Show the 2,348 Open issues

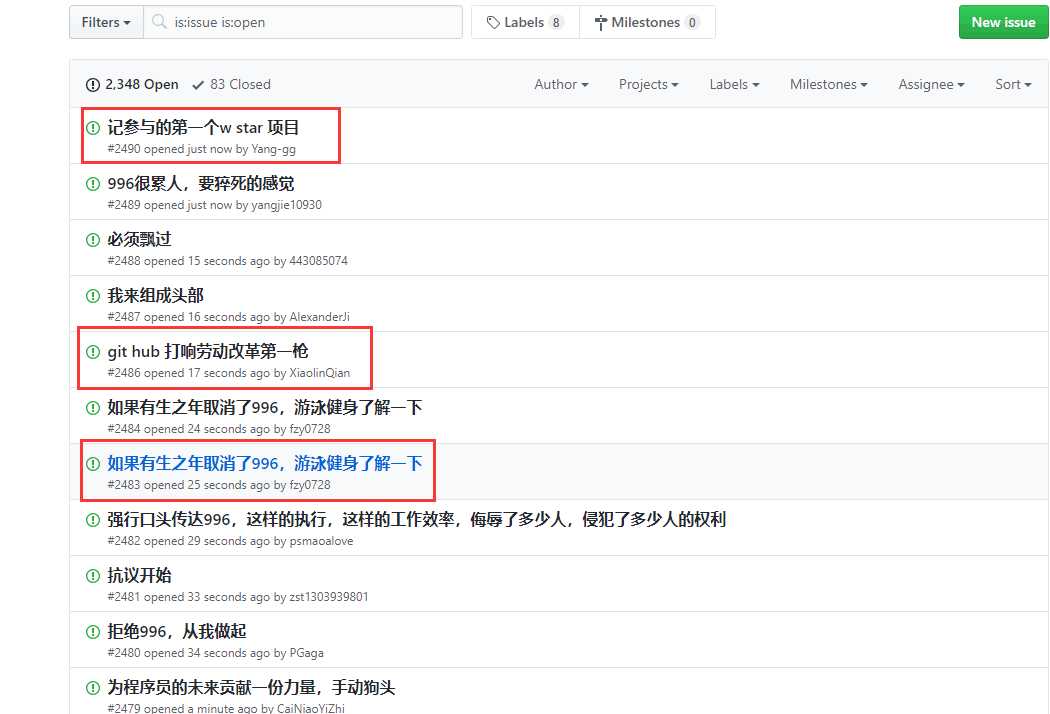(x=132, y=84)
